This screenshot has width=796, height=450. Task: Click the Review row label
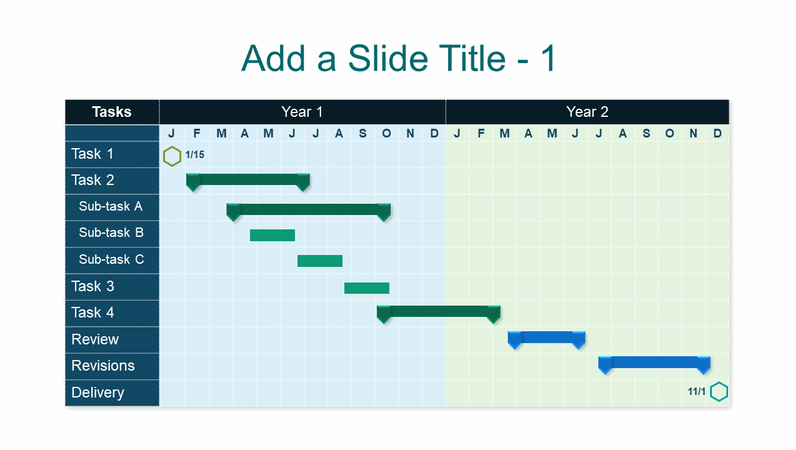[x=95, y=339]
